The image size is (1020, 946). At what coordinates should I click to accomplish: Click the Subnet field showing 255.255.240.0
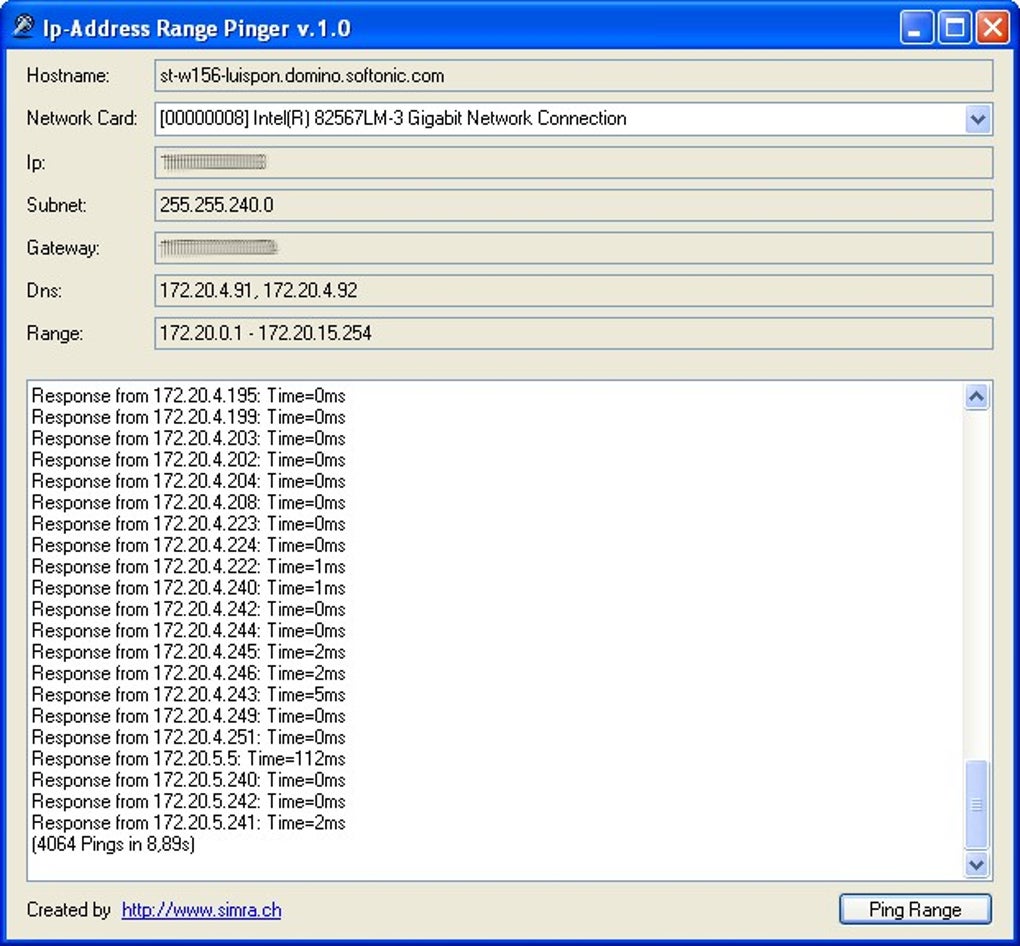point(574,205)
